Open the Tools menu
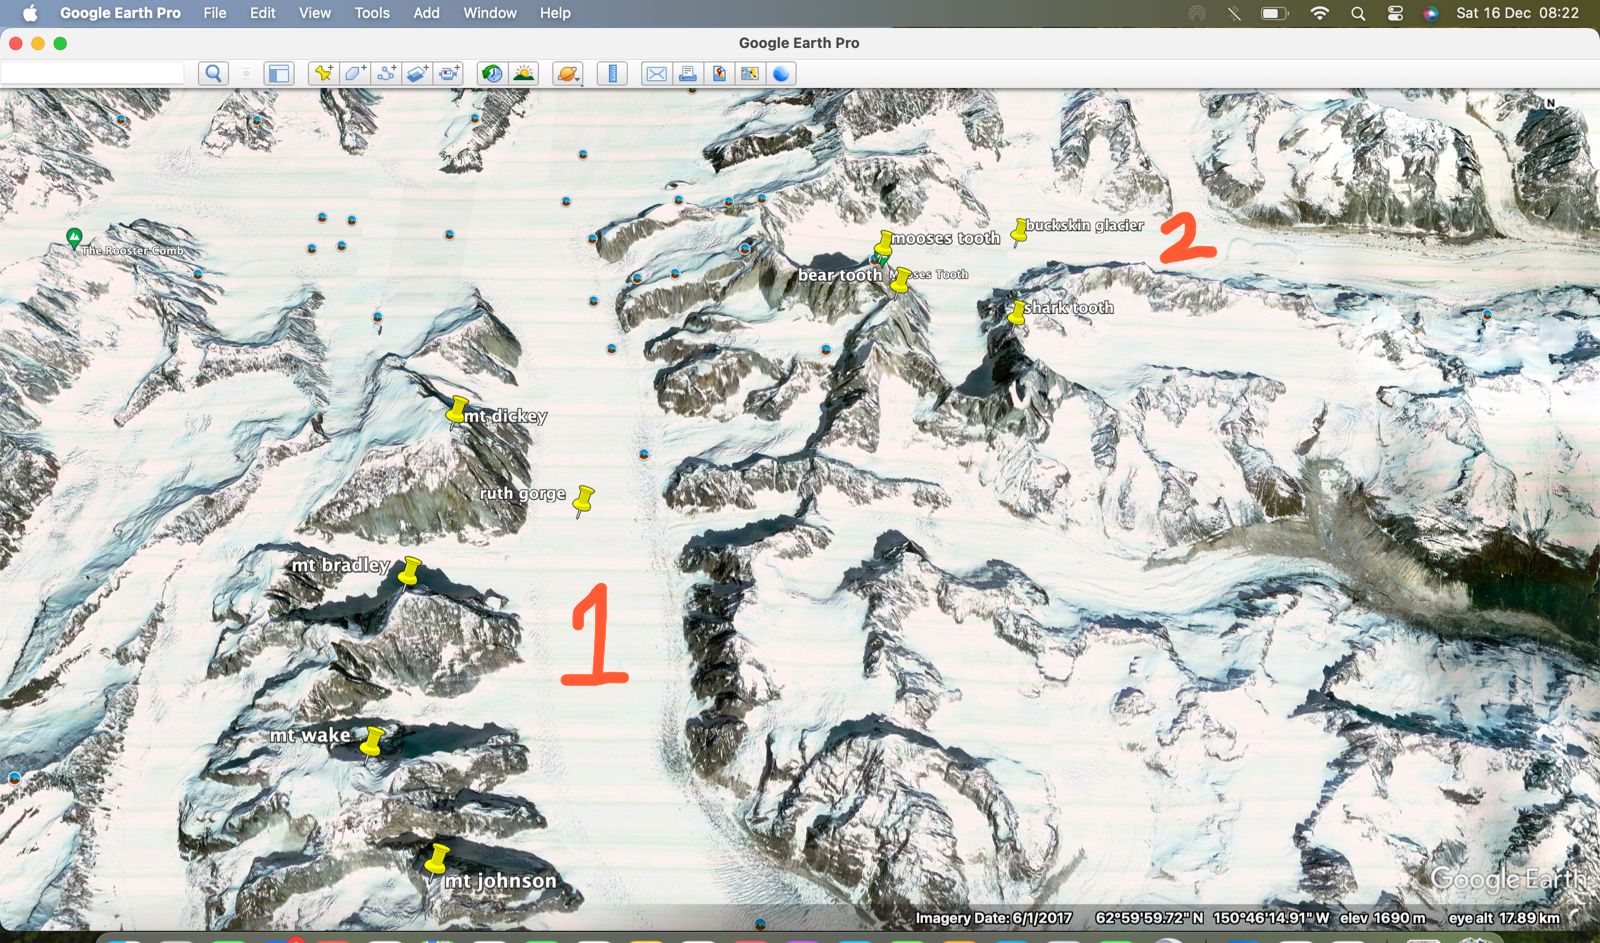This screenshot has width=1600, height=943. coord(371,13)
